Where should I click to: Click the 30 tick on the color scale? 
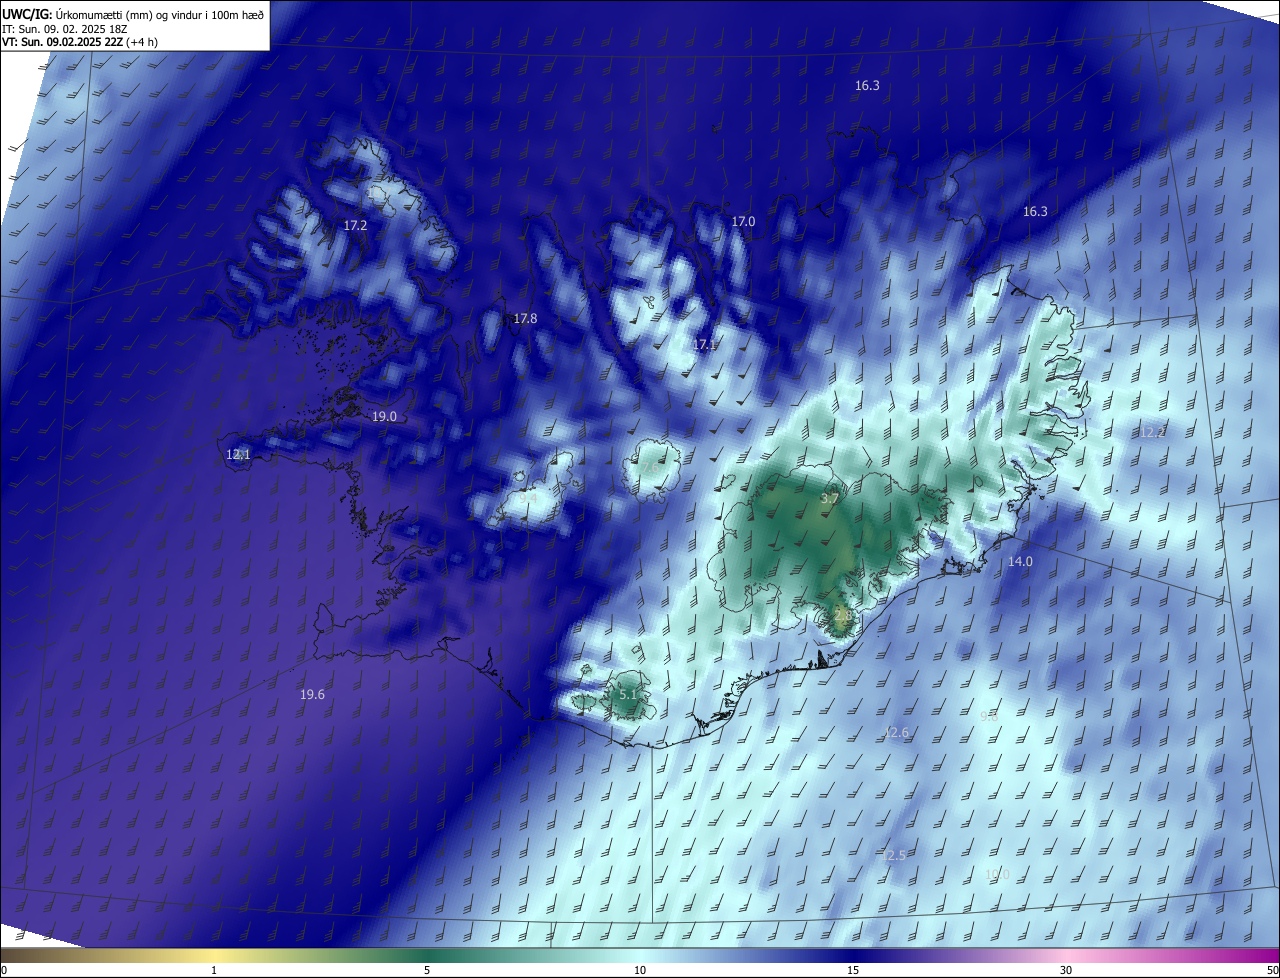tap(1066, 970)
